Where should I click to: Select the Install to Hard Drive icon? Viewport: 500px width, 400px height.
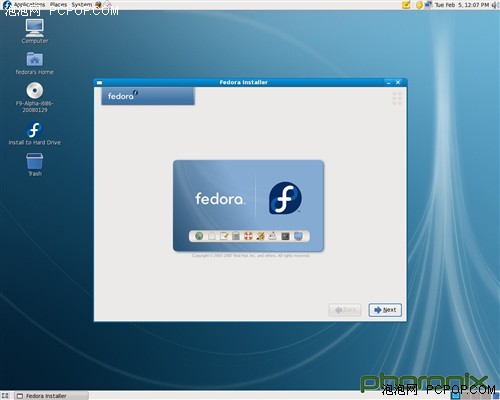(35, 133)
